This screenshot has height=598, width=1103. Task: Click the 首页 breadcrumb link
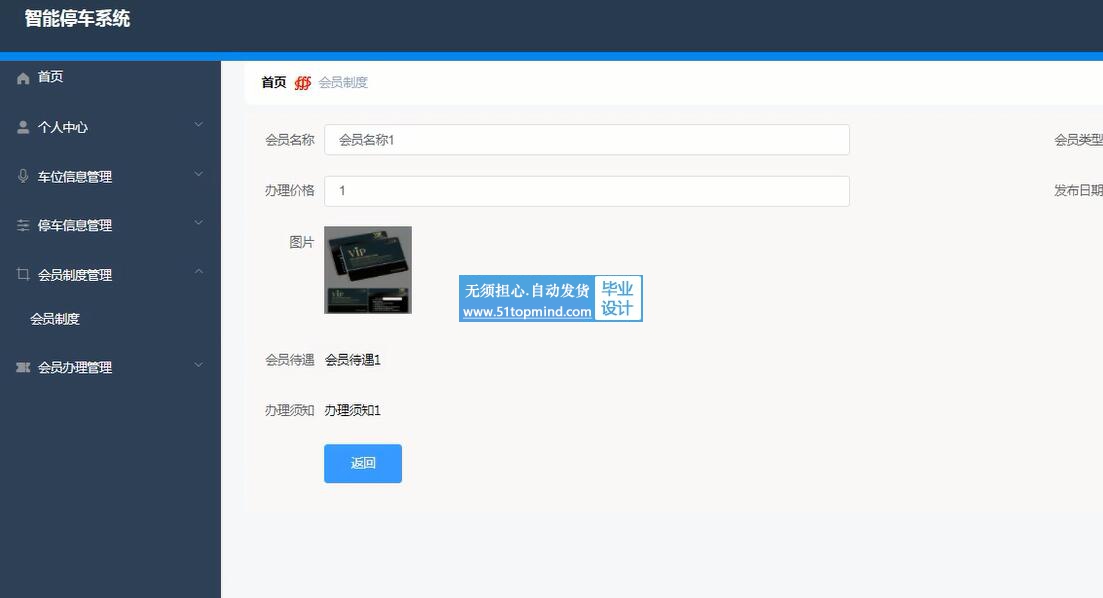coord(274,83)
